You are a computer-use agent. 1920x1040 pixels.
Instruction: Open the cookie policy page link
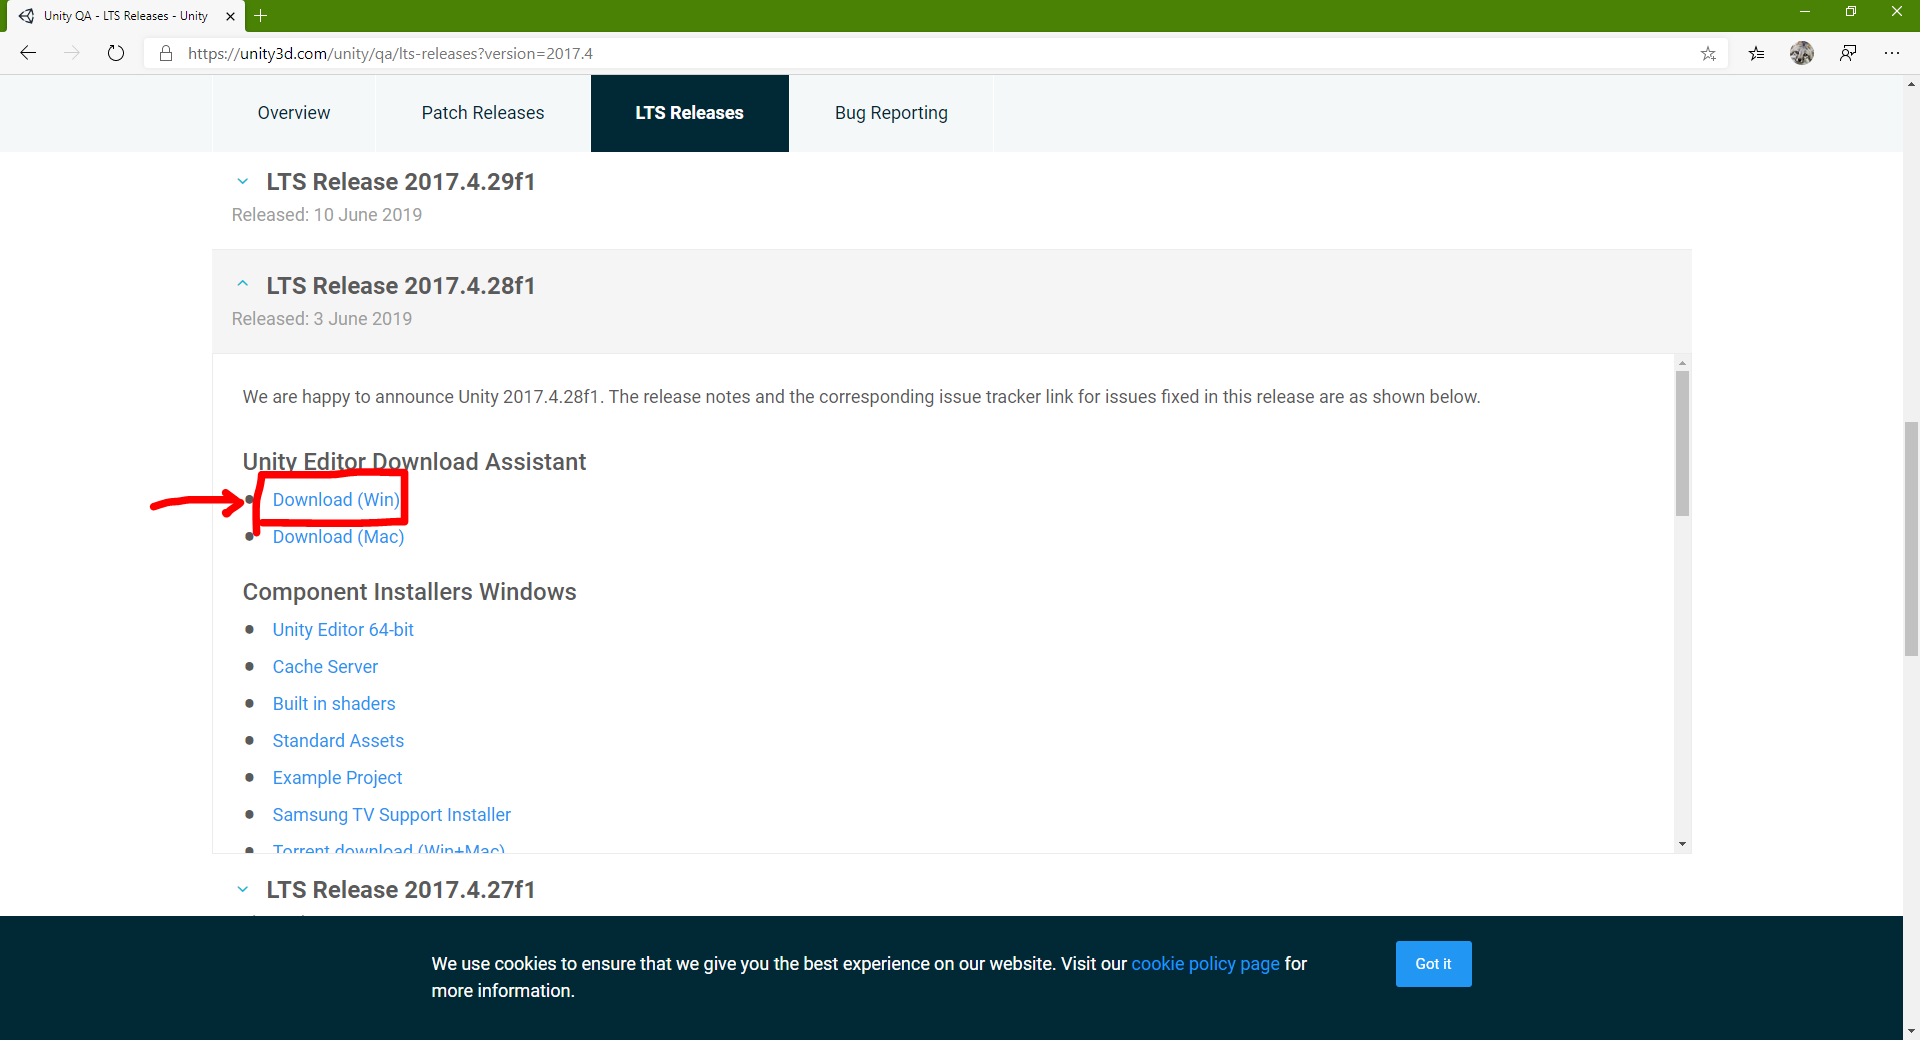(1205, 963)
